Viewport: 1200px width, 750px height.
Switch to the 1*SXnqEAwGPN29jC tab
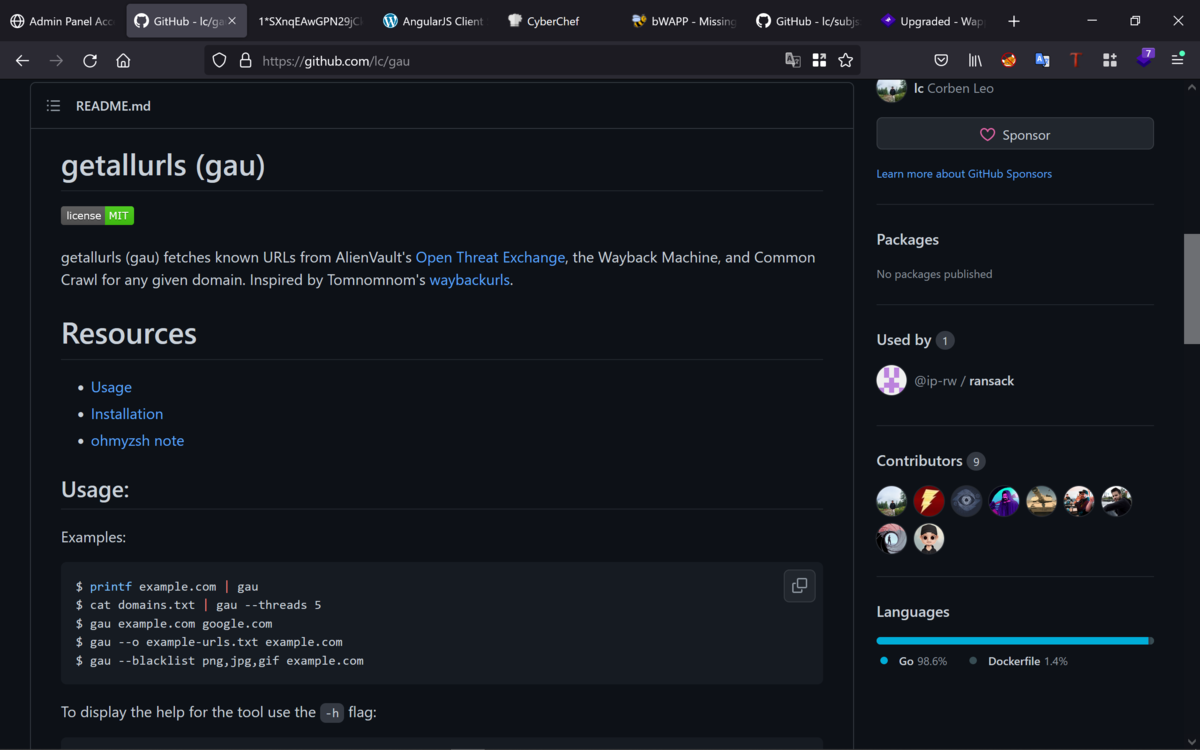[x=309, y=21]
